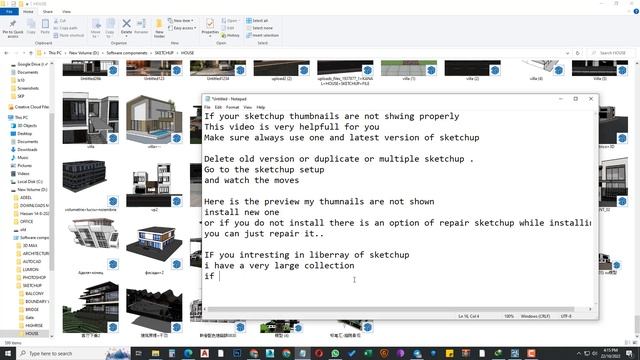Viewport: 640px width, 360px height.
Task: Click Invert selection in ribbon
Action: tap(262, 36)
